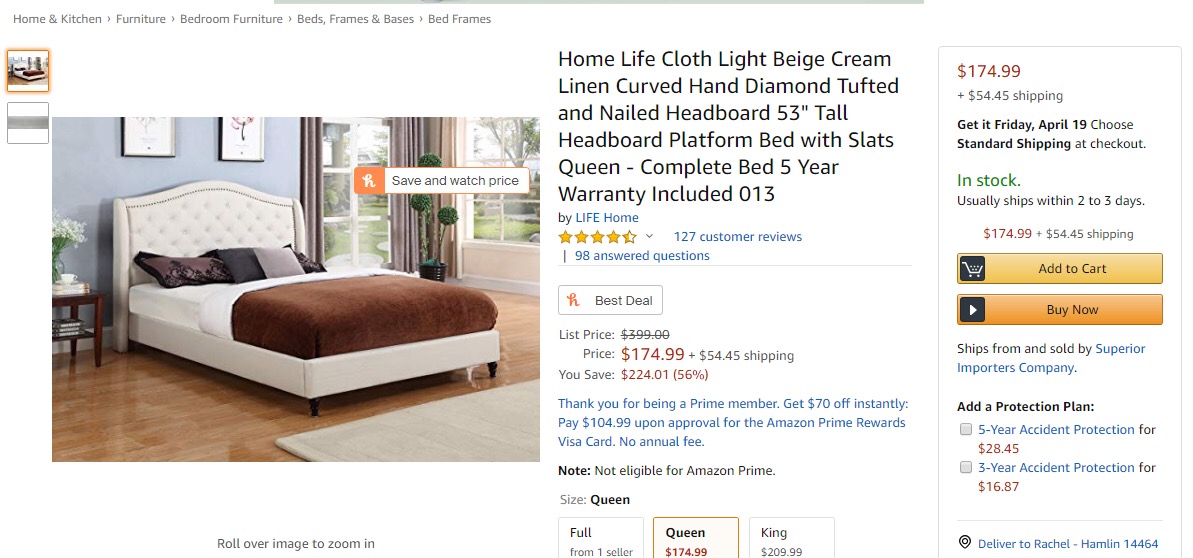Select the first bed product thumbnail
Viewport: 1193px width, 558px height.
point(28,71)
